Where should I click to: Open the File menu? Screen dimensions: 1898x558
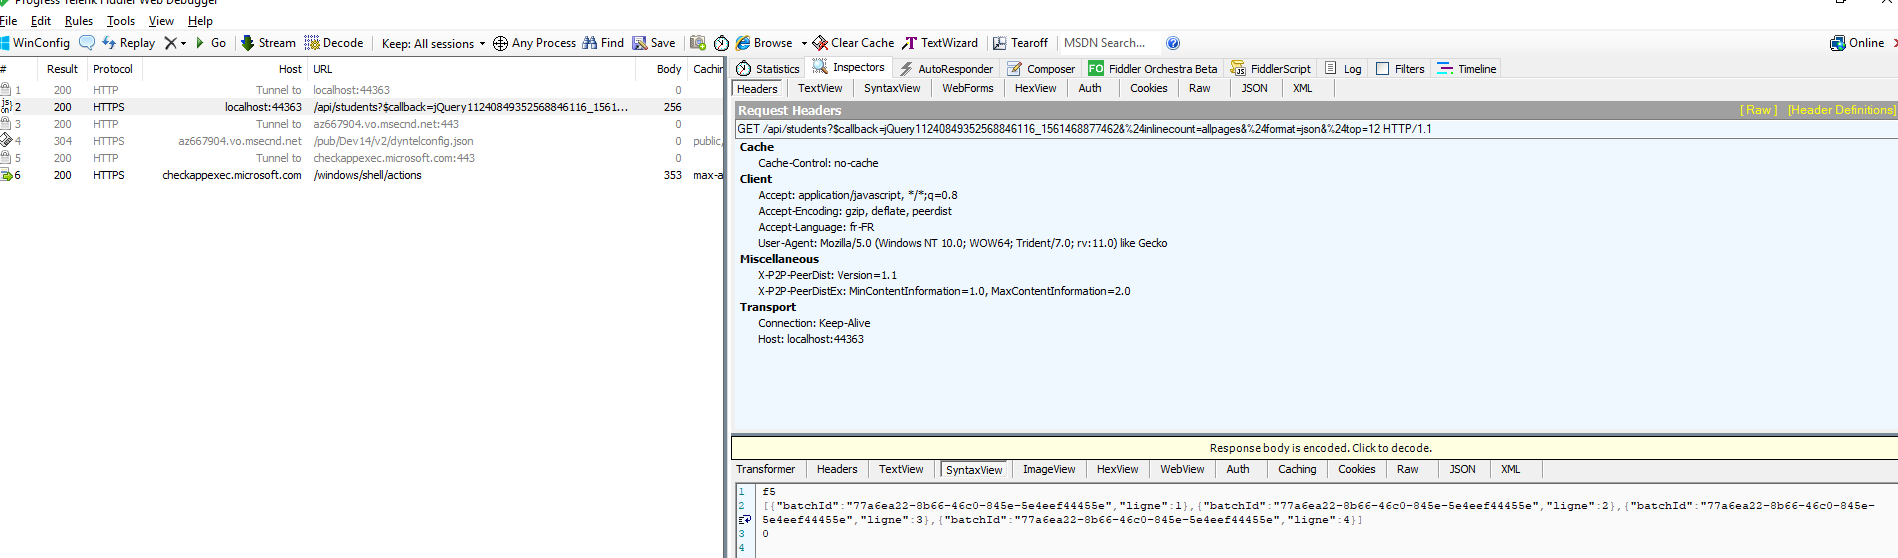pos(8,21)
